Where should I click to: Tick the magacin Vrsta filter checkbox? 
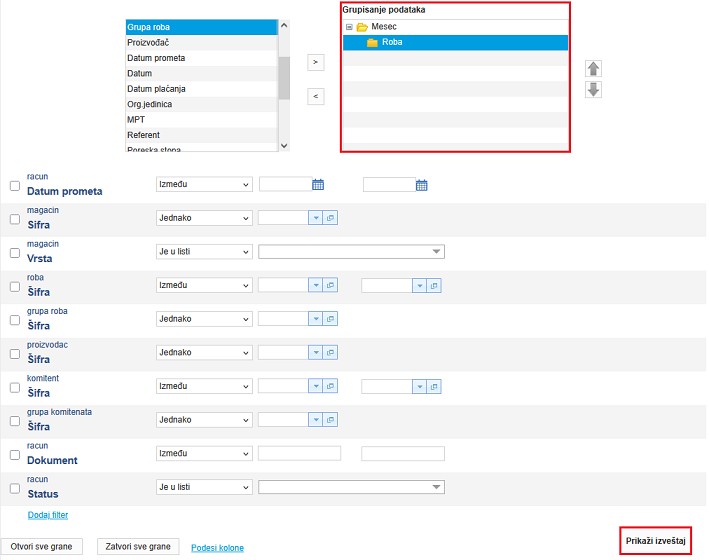14,253
